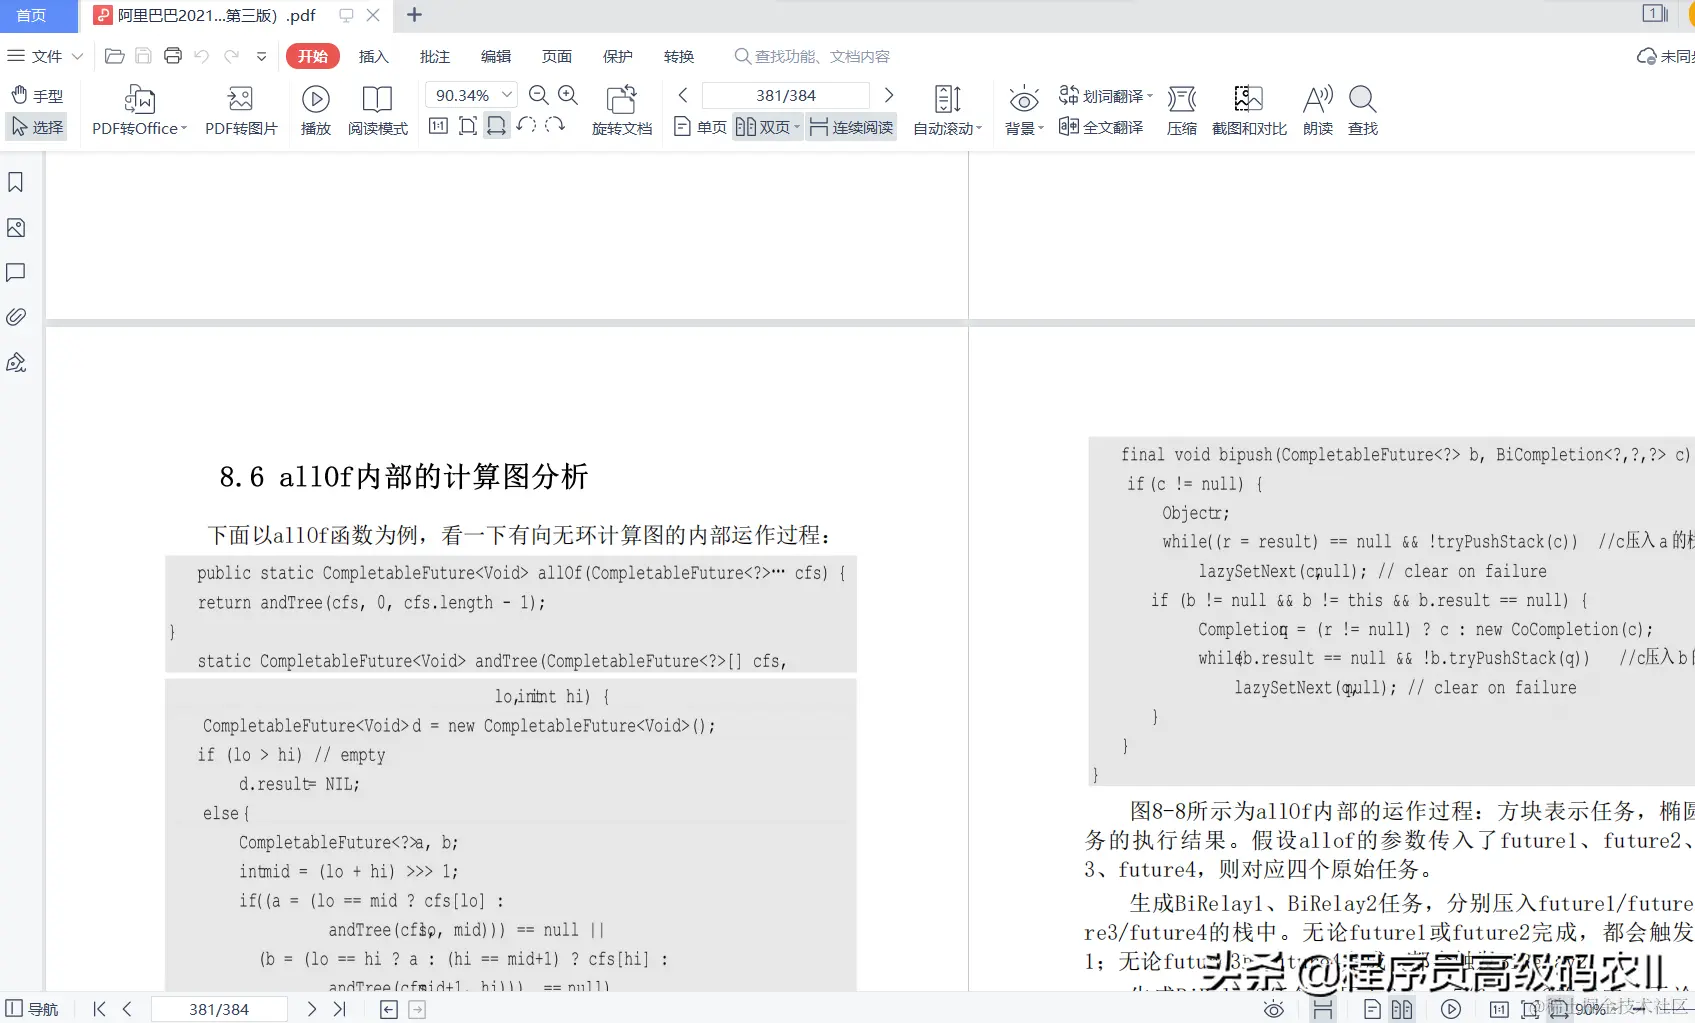1695x1023 pixels.
Task: Open the PDF转图片 converter
Action: pos(240,110)
